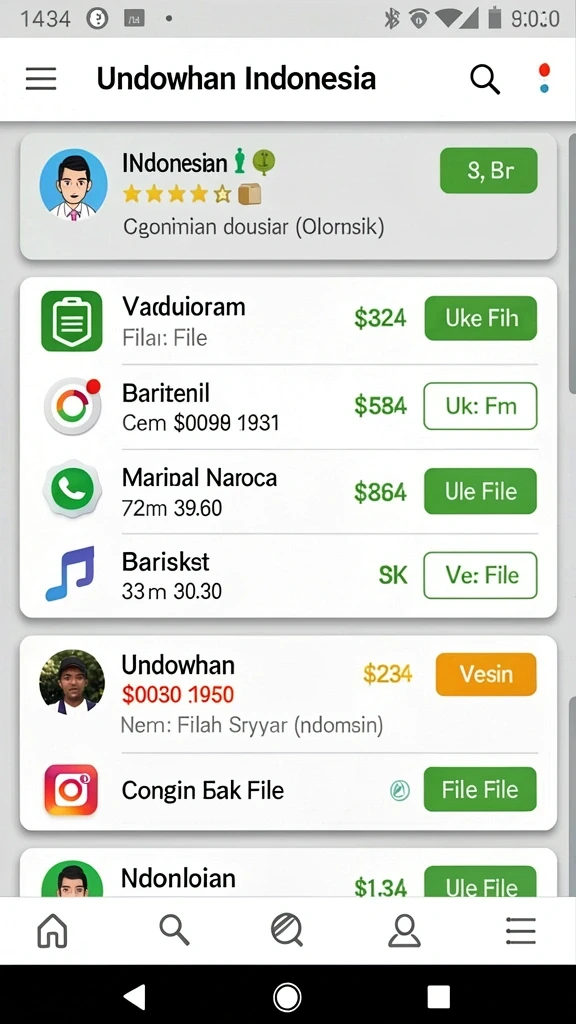Tap the Bariskst blue music note icon
576x1024 pixels.
click(71, 573)
